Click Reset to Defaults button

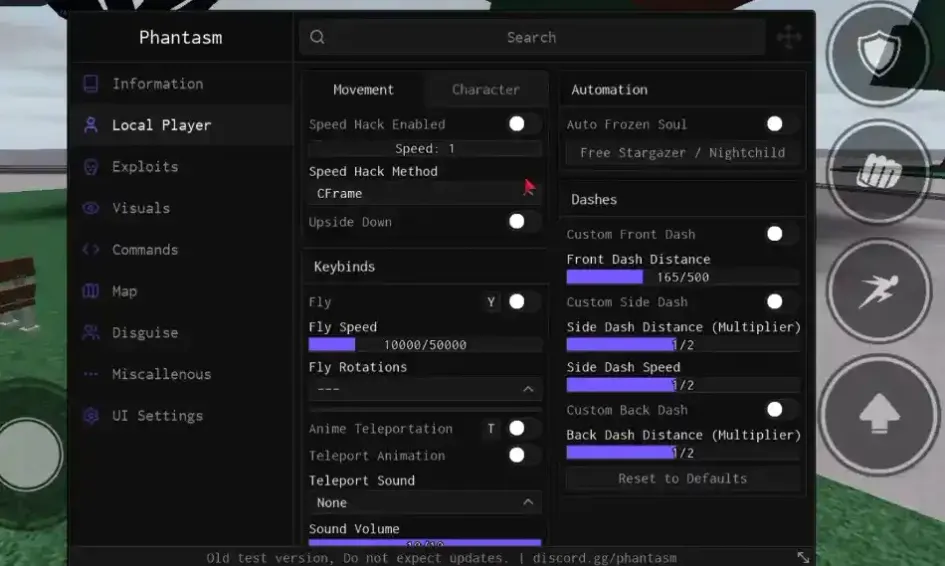click(682, 479)
